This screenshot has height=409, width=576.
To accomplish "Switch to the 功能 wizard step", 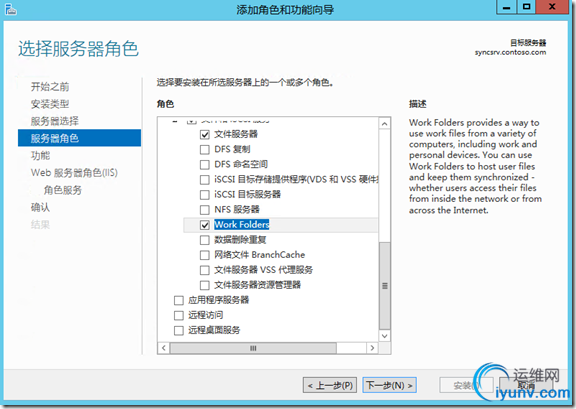I will point(40,155).
